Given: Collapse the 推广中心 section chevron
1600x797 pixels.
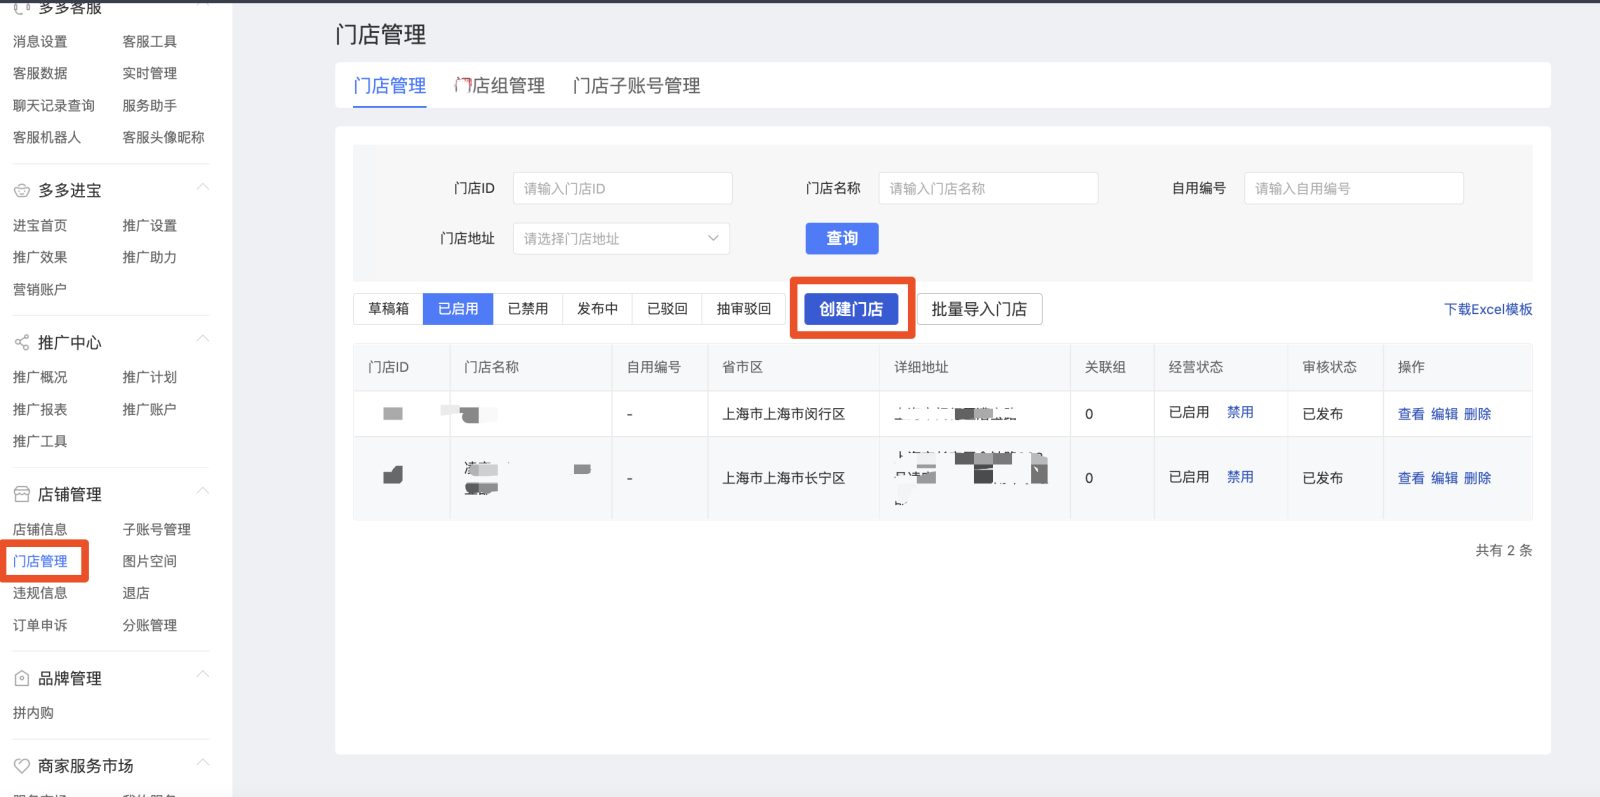Looking at the screenshot, I should (x=203, y=340).
